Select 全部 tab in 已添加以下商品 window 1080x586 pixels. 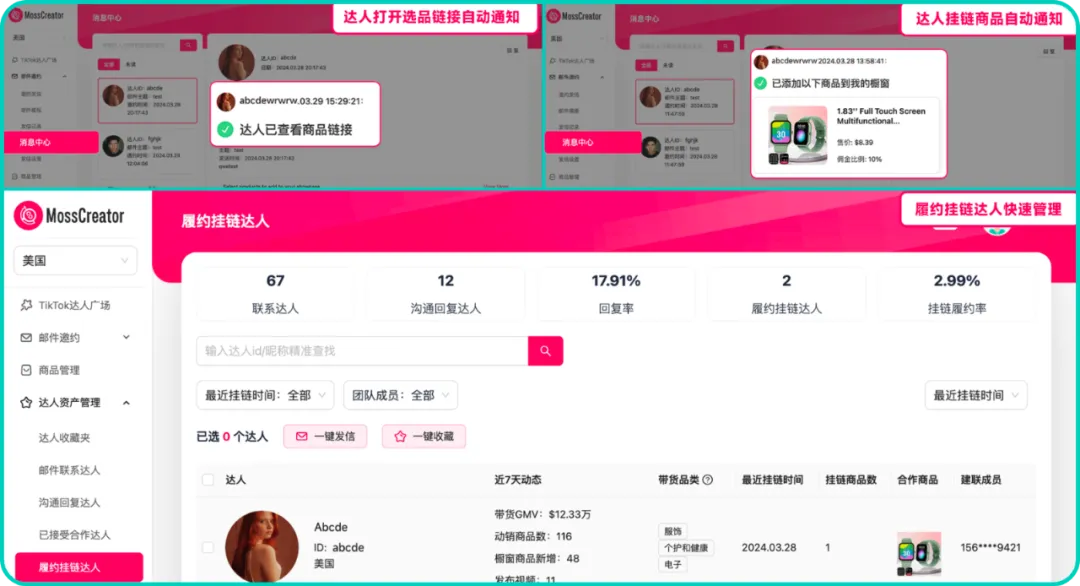[646, 65]
